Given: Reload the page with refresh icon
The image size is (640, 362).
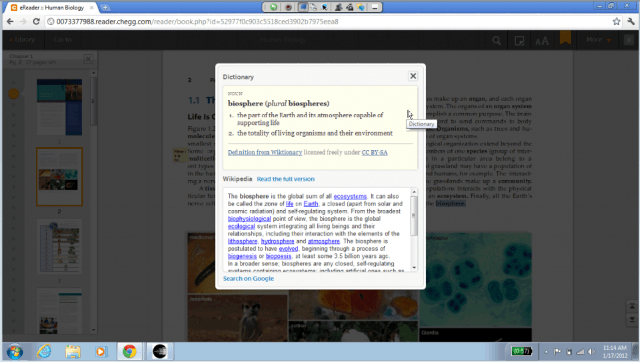Looking at the screenshot, I should 36,22.
